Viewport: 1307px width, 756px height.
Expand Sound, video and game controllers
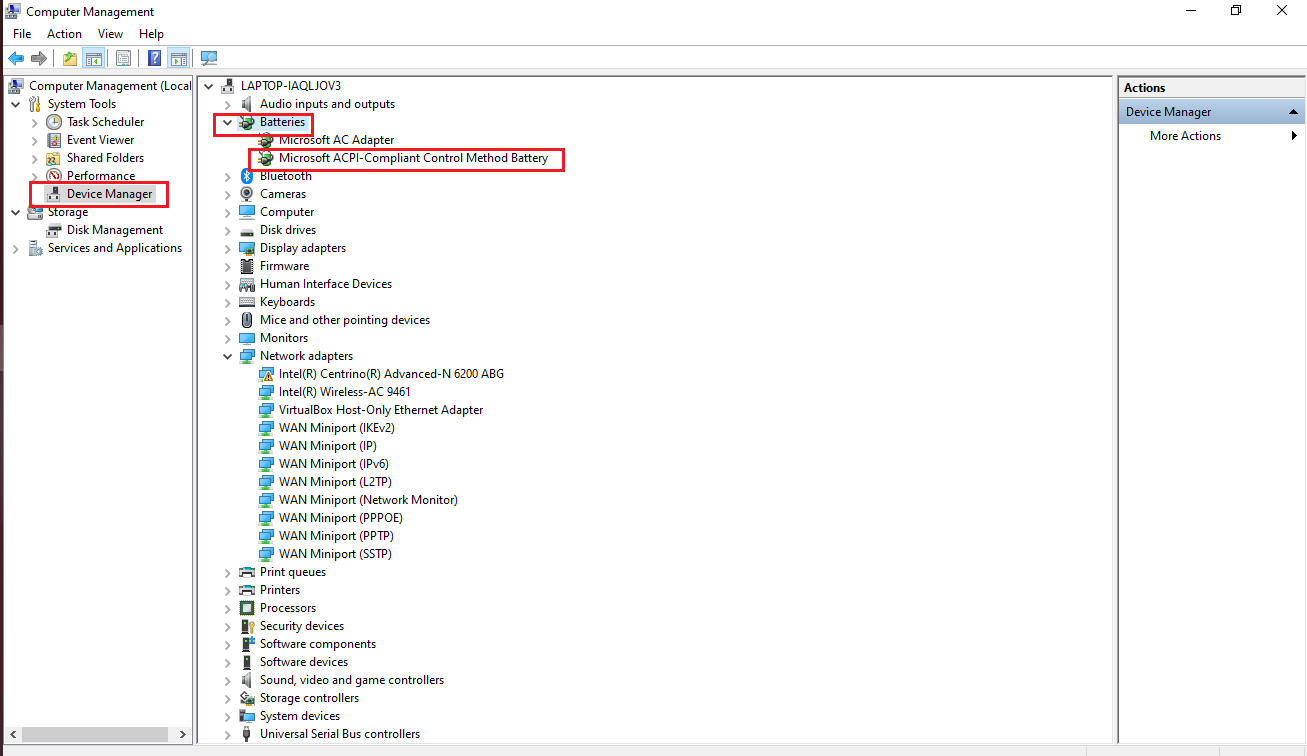(x=228, y=680)
